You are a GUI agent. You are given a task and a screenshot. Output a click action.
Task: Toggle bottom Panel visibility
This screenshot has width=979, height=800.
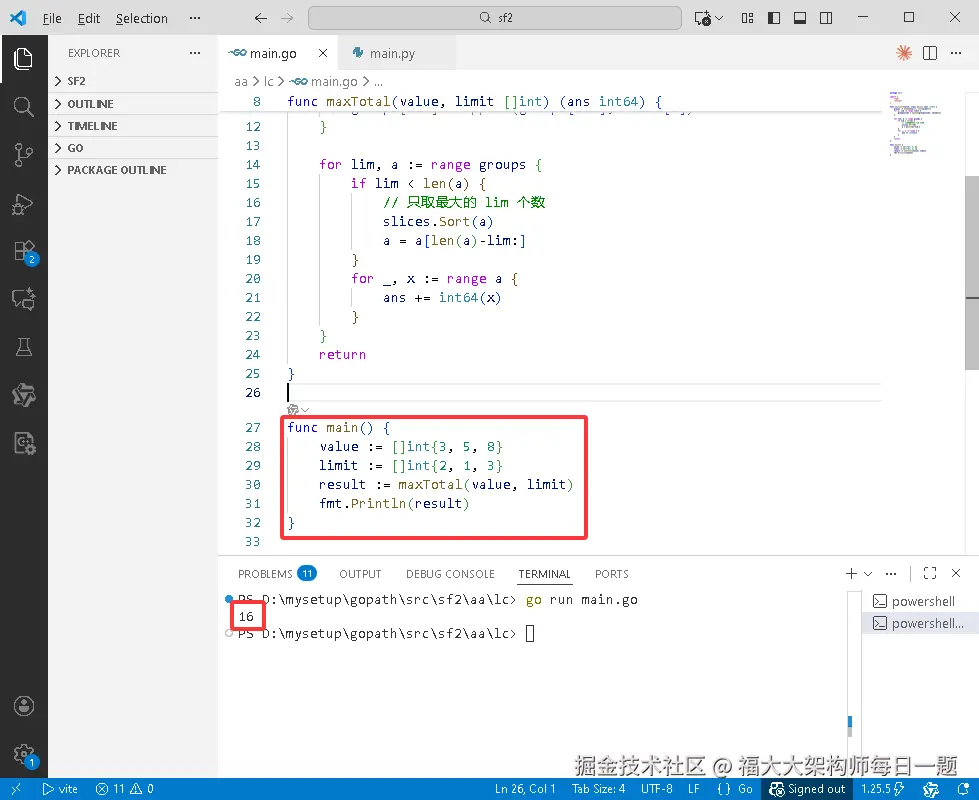pos(800,18)
